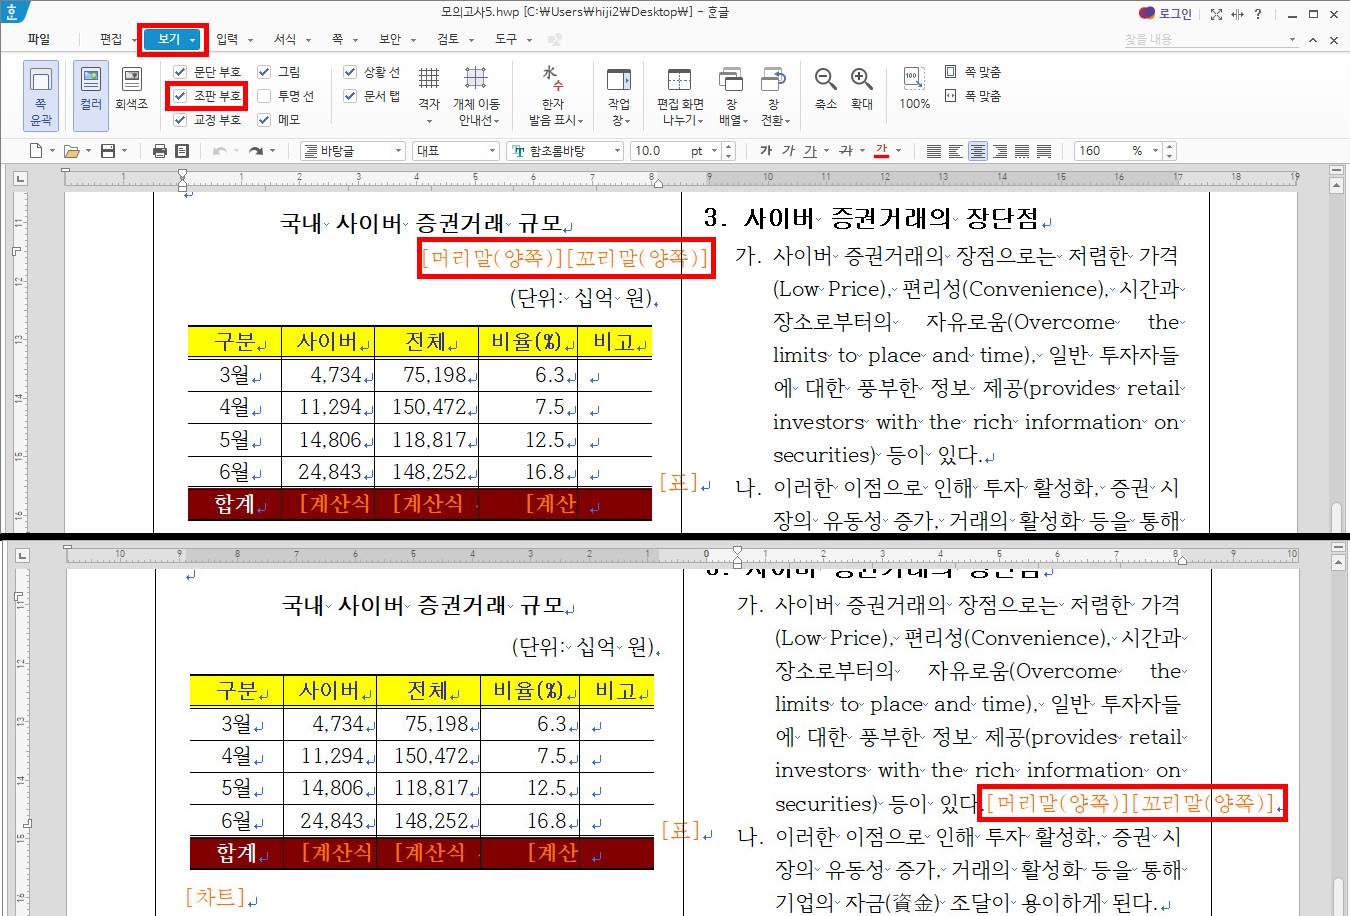The width and height of the screenshot is (1350, 916).
Task: Click the print preview toolbar icon
Action: (x=182, y=151)
